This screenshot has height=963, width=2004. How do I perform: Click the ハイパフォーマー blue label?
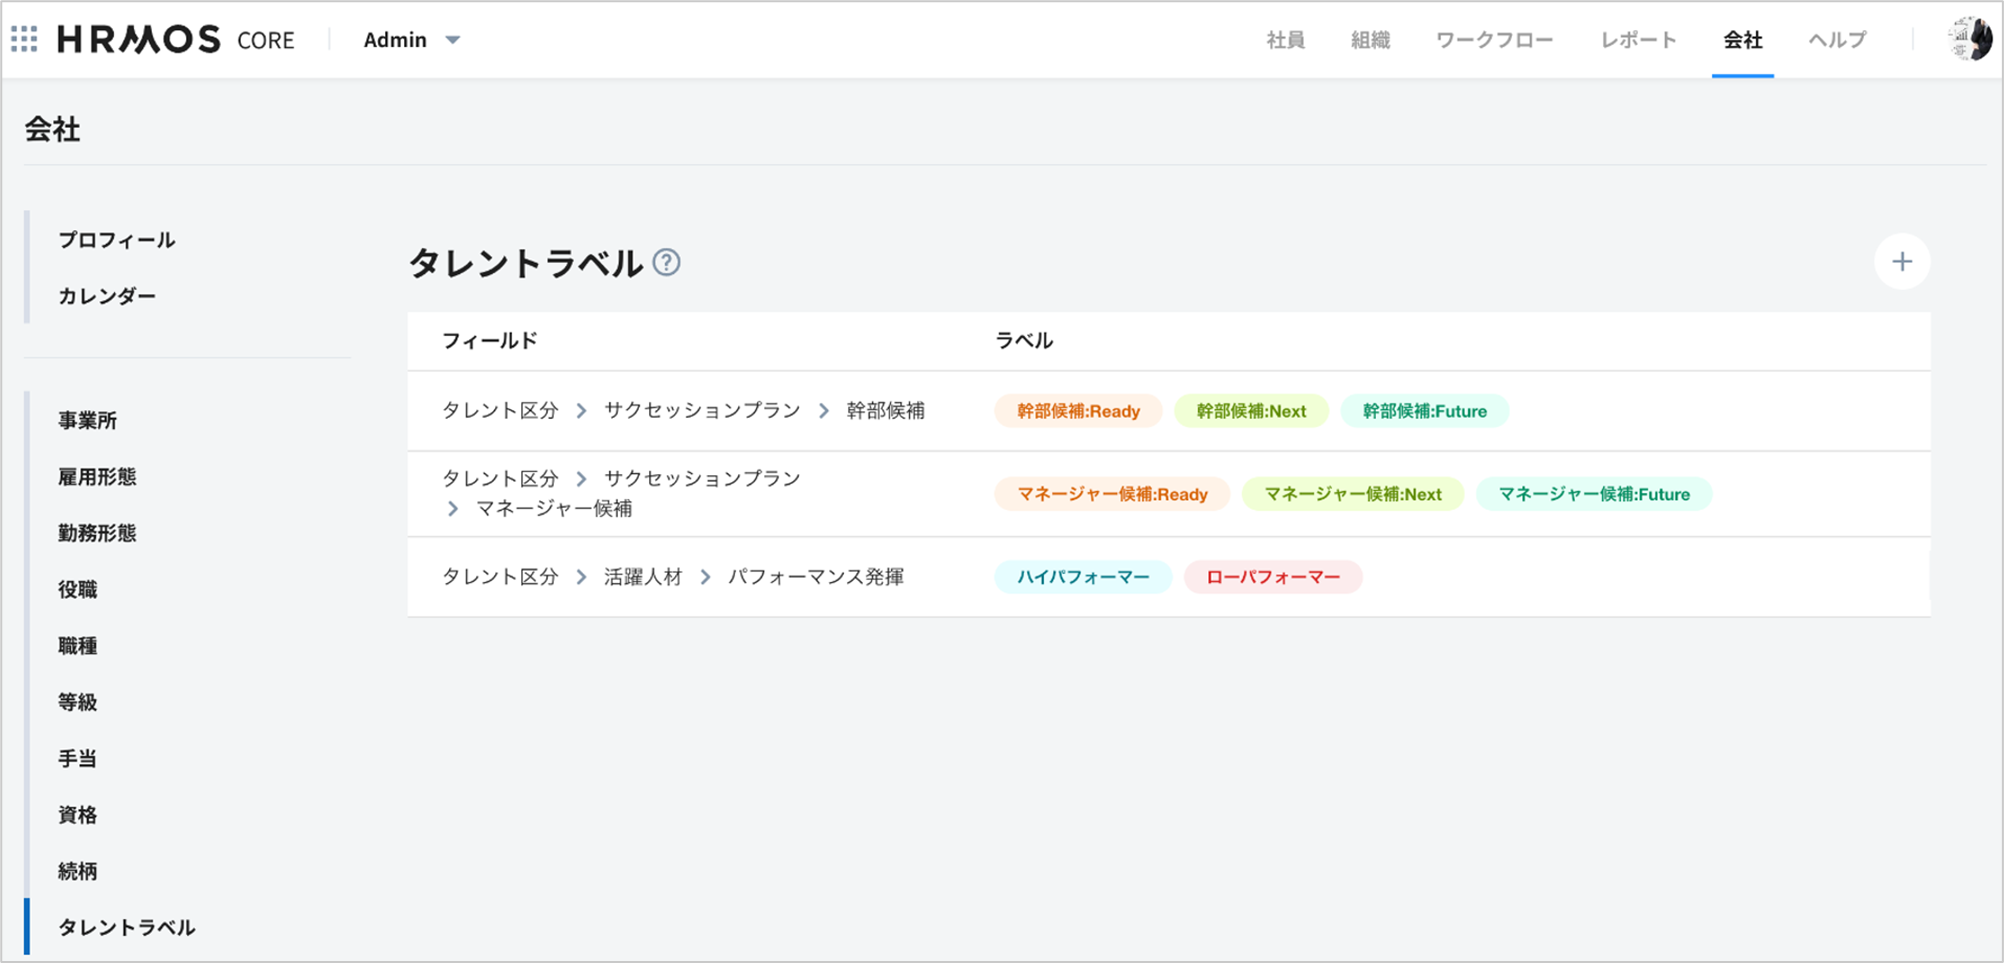pos(1083,577)
